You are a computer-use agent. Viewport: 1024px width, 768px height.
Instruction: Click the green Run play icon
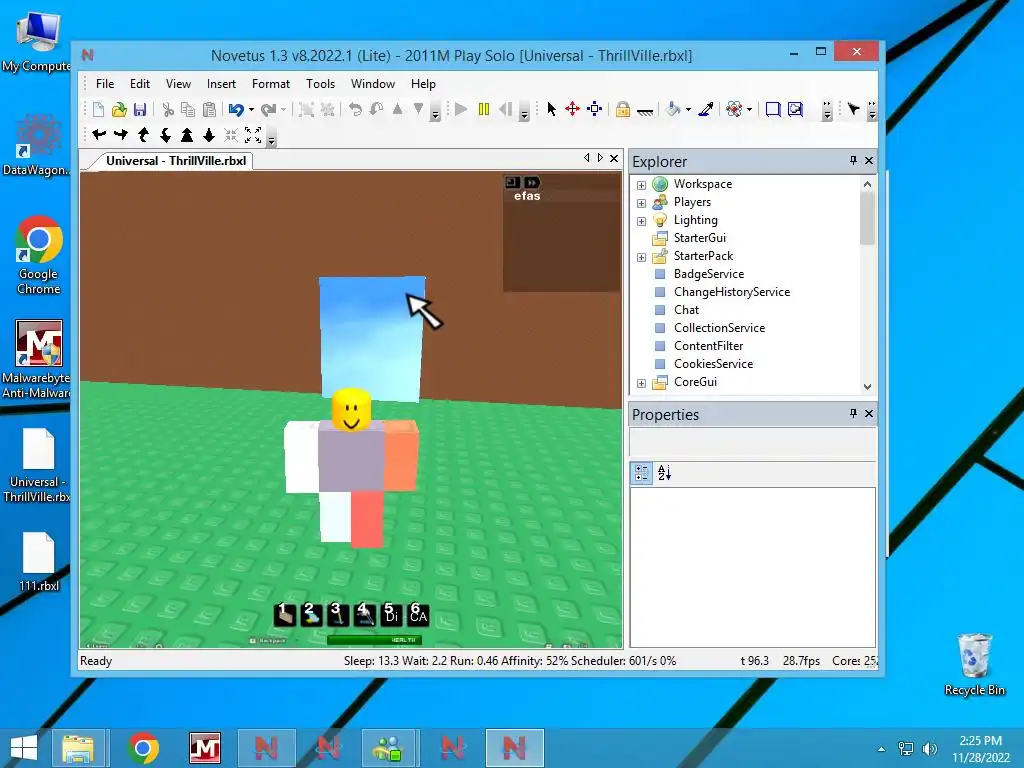coord(461,109)
